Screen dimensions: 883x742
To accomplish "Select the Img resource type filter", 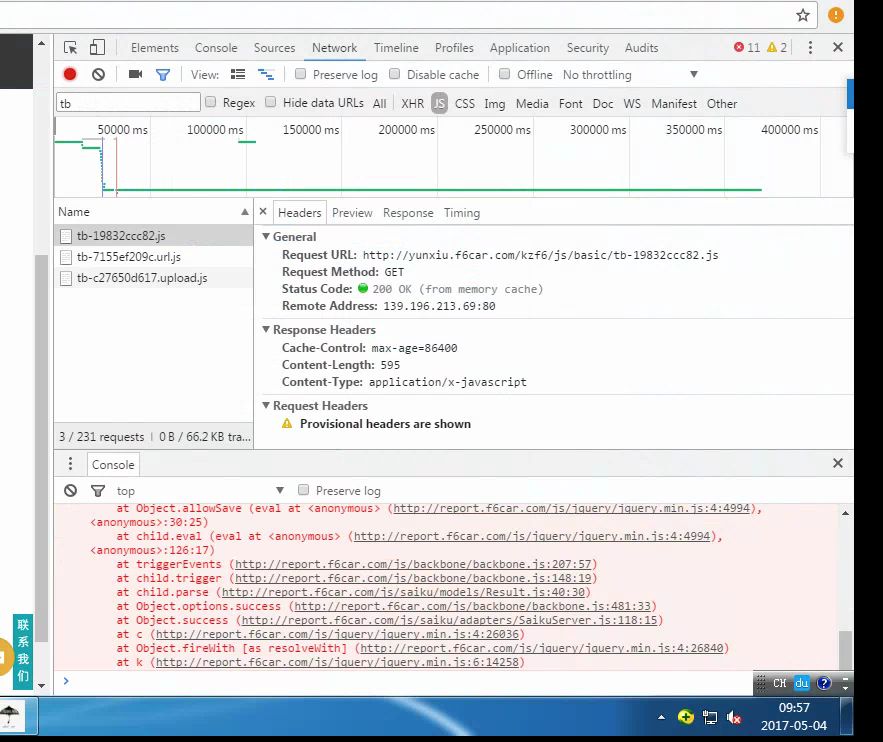I will click(x=494, y=104).
